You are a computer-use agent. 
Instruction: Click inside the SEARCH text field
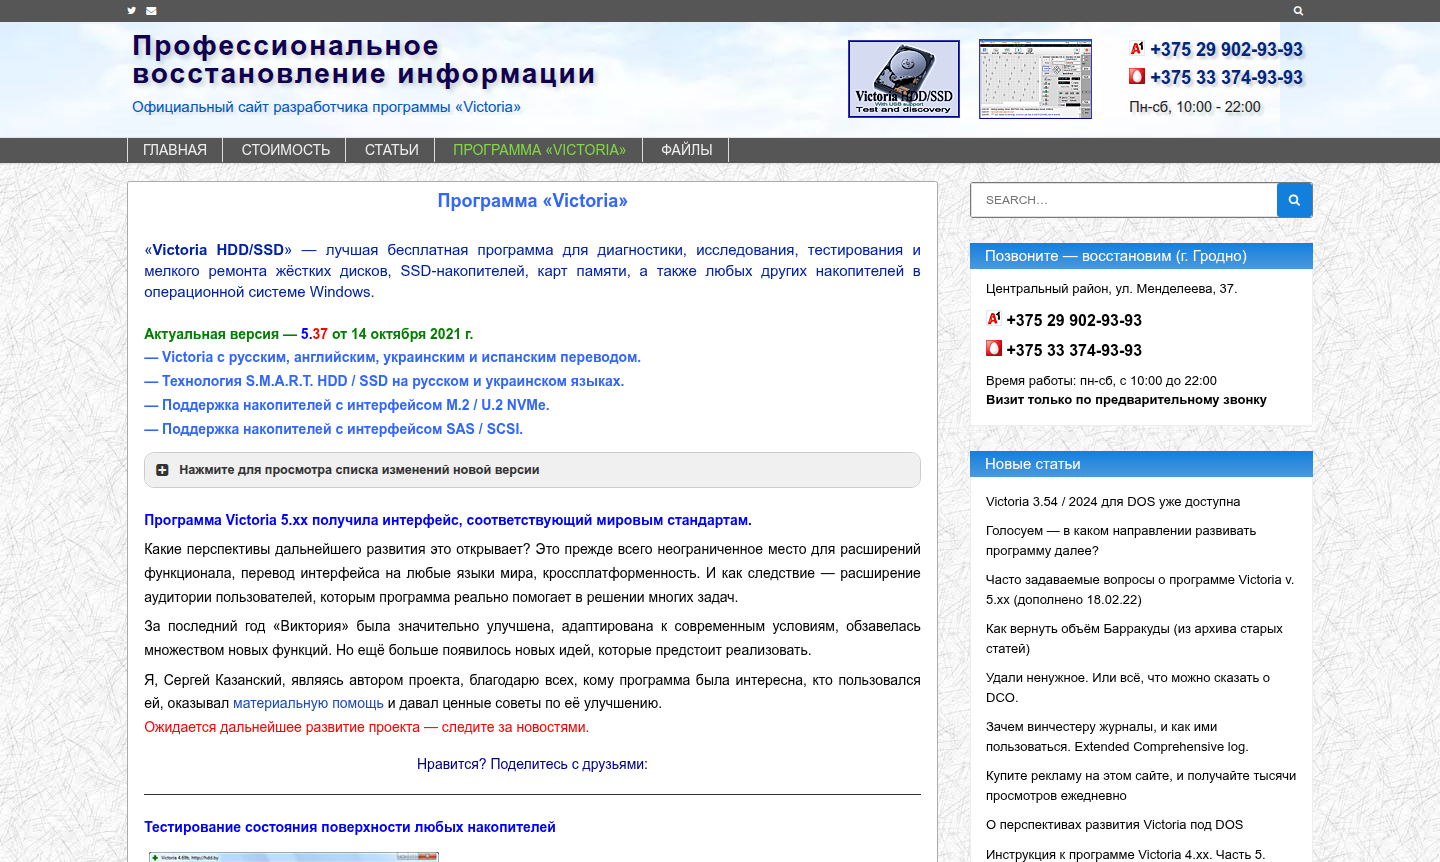[1123, 200]
